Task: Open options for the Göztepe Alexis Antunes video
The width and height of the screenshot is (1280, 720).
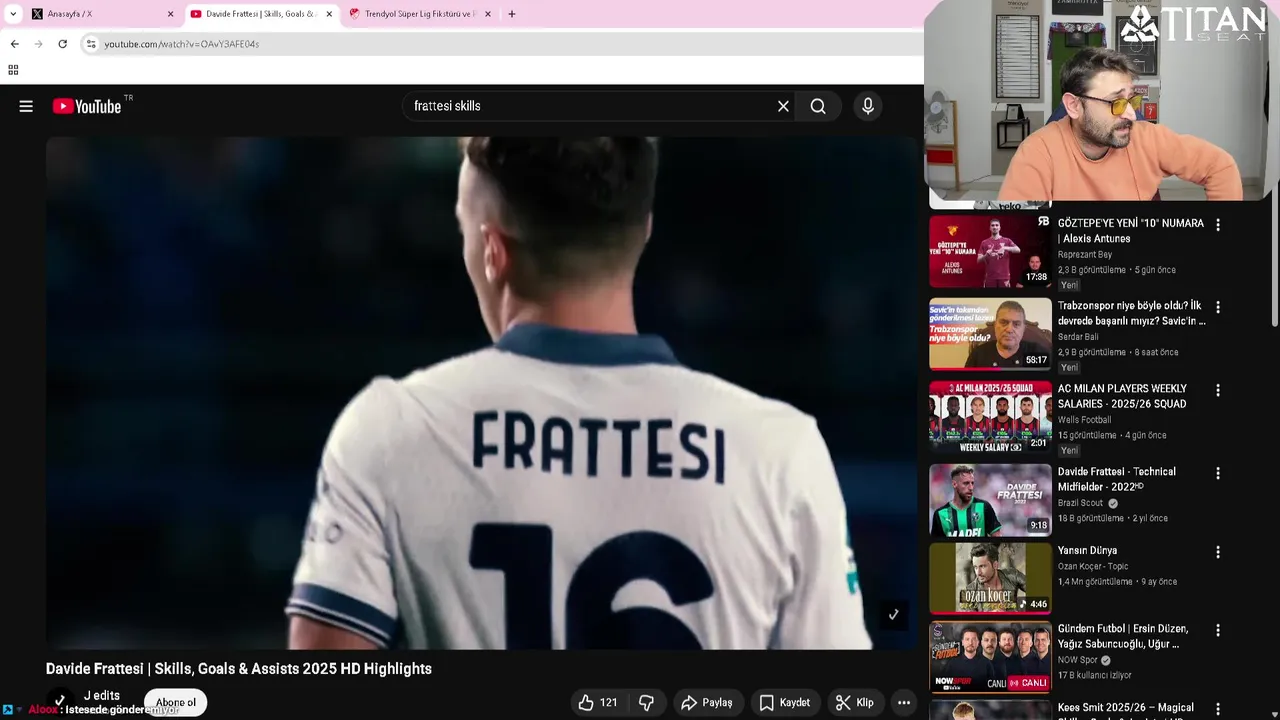Action: tap(1217, 225)
